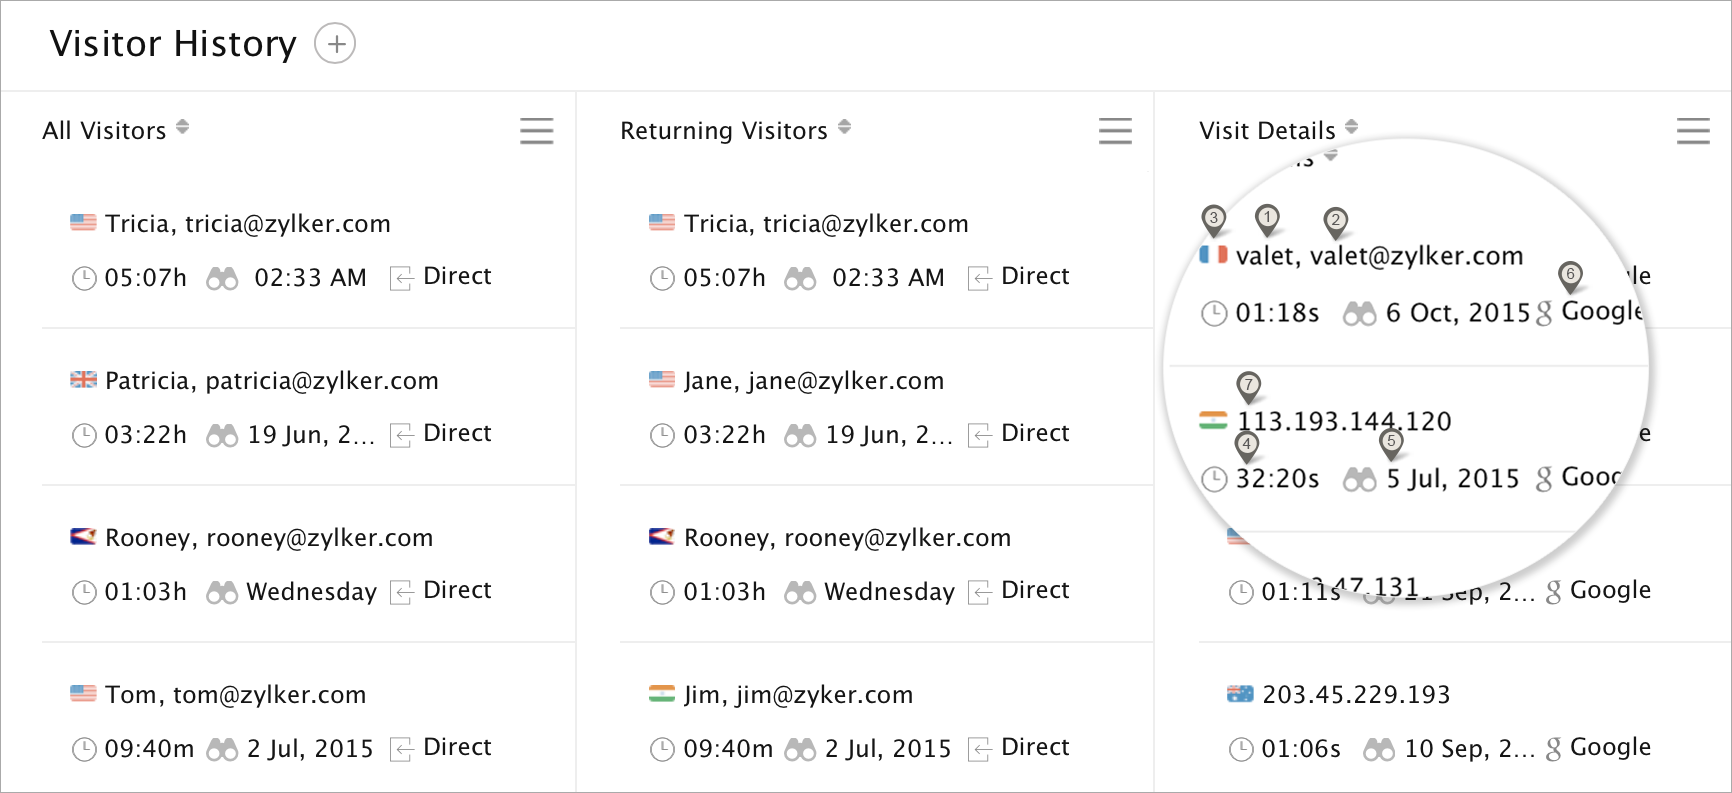Click map pin marker numbered 3
Image resolution: width=1732 pixels, height=793 pixels.
point(1213,219)
